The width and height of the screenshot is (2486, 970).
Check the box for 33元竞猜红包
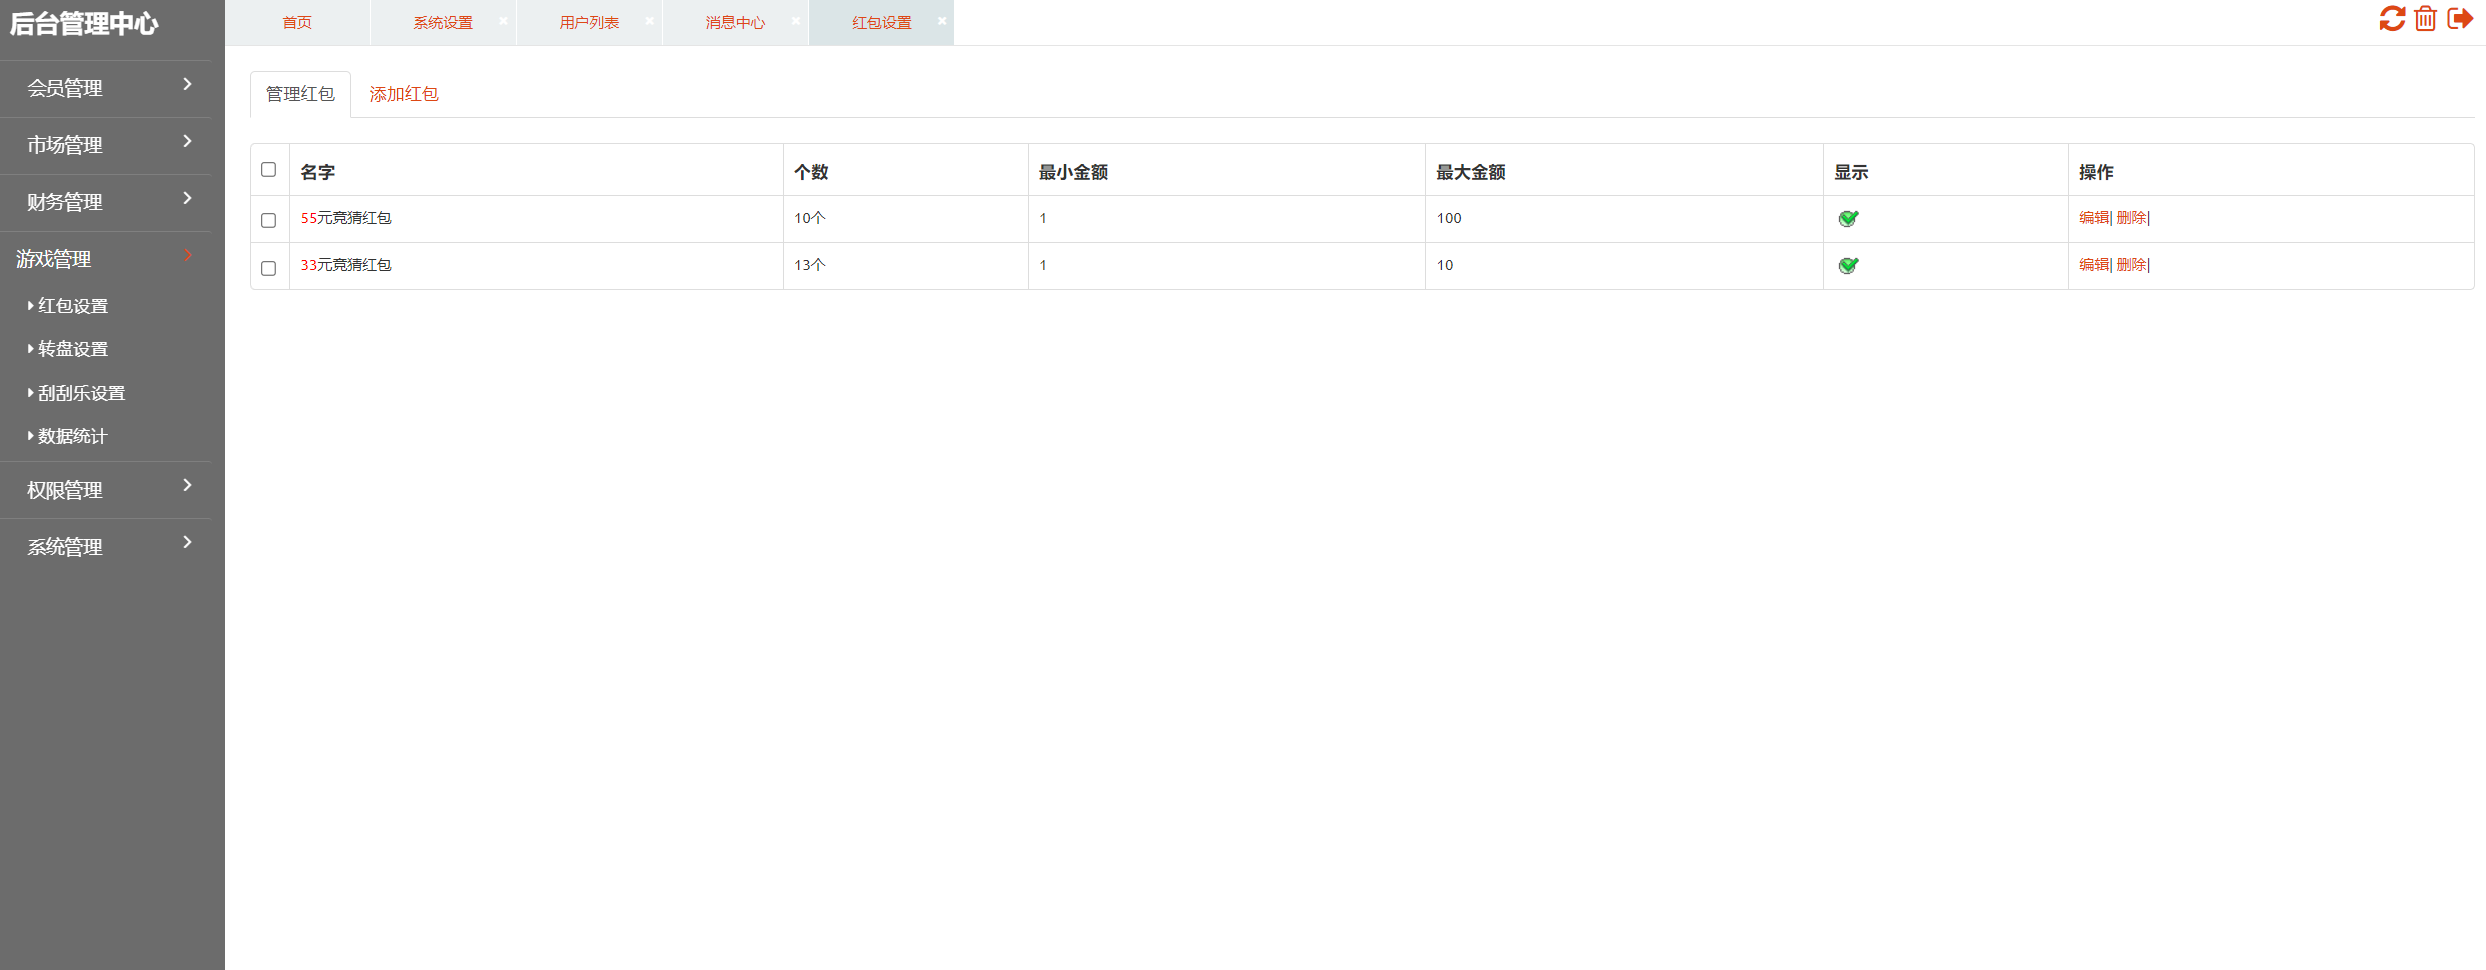pyautogui.click(x=268, y=268)
